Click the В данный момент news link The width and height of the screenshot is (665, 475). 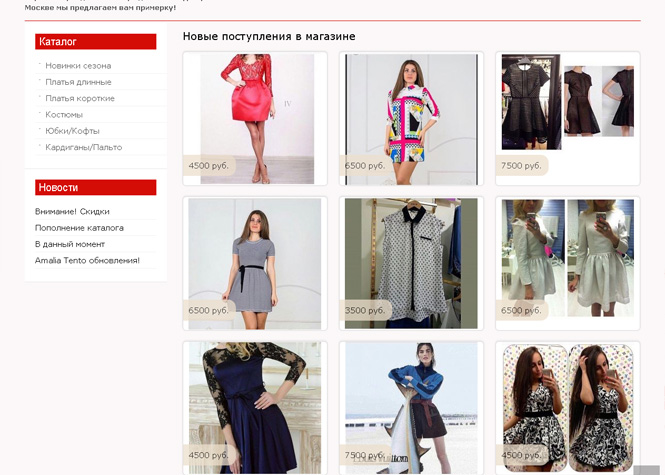(70, 244)
